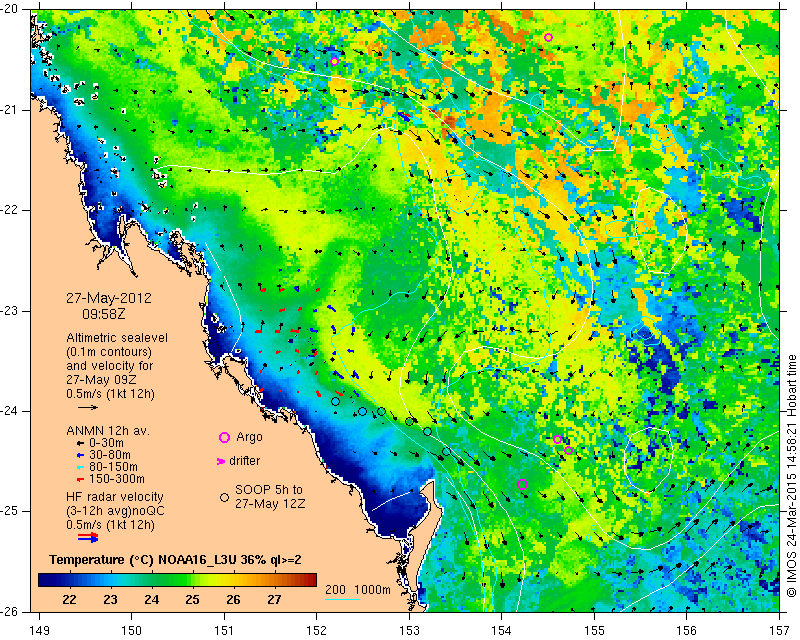Click the blue 30-80m ANMN arrow symbol
This screenshot has width=800, height=640.
(x=80, y=455)
